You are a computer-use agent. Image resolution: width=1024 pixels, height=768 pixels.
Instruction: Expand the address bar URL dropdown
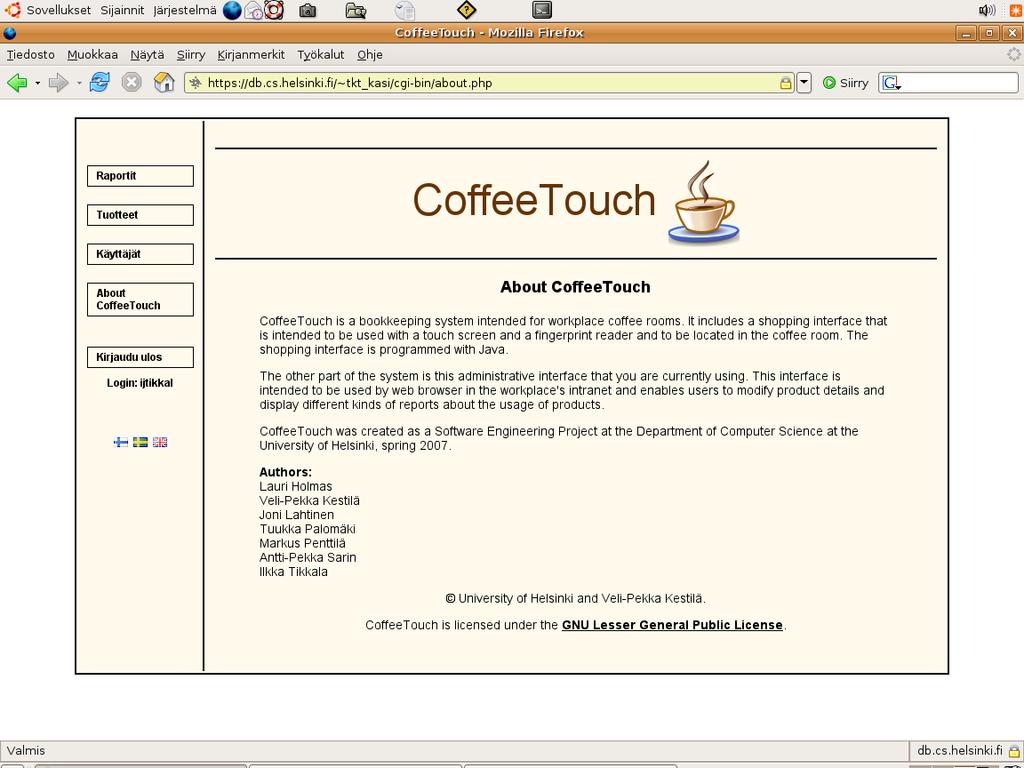[805, 83]
